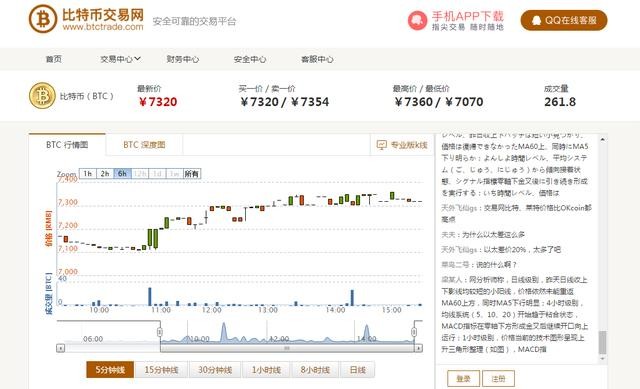Click the chat panel scroll down arrow

coord(602,359)
